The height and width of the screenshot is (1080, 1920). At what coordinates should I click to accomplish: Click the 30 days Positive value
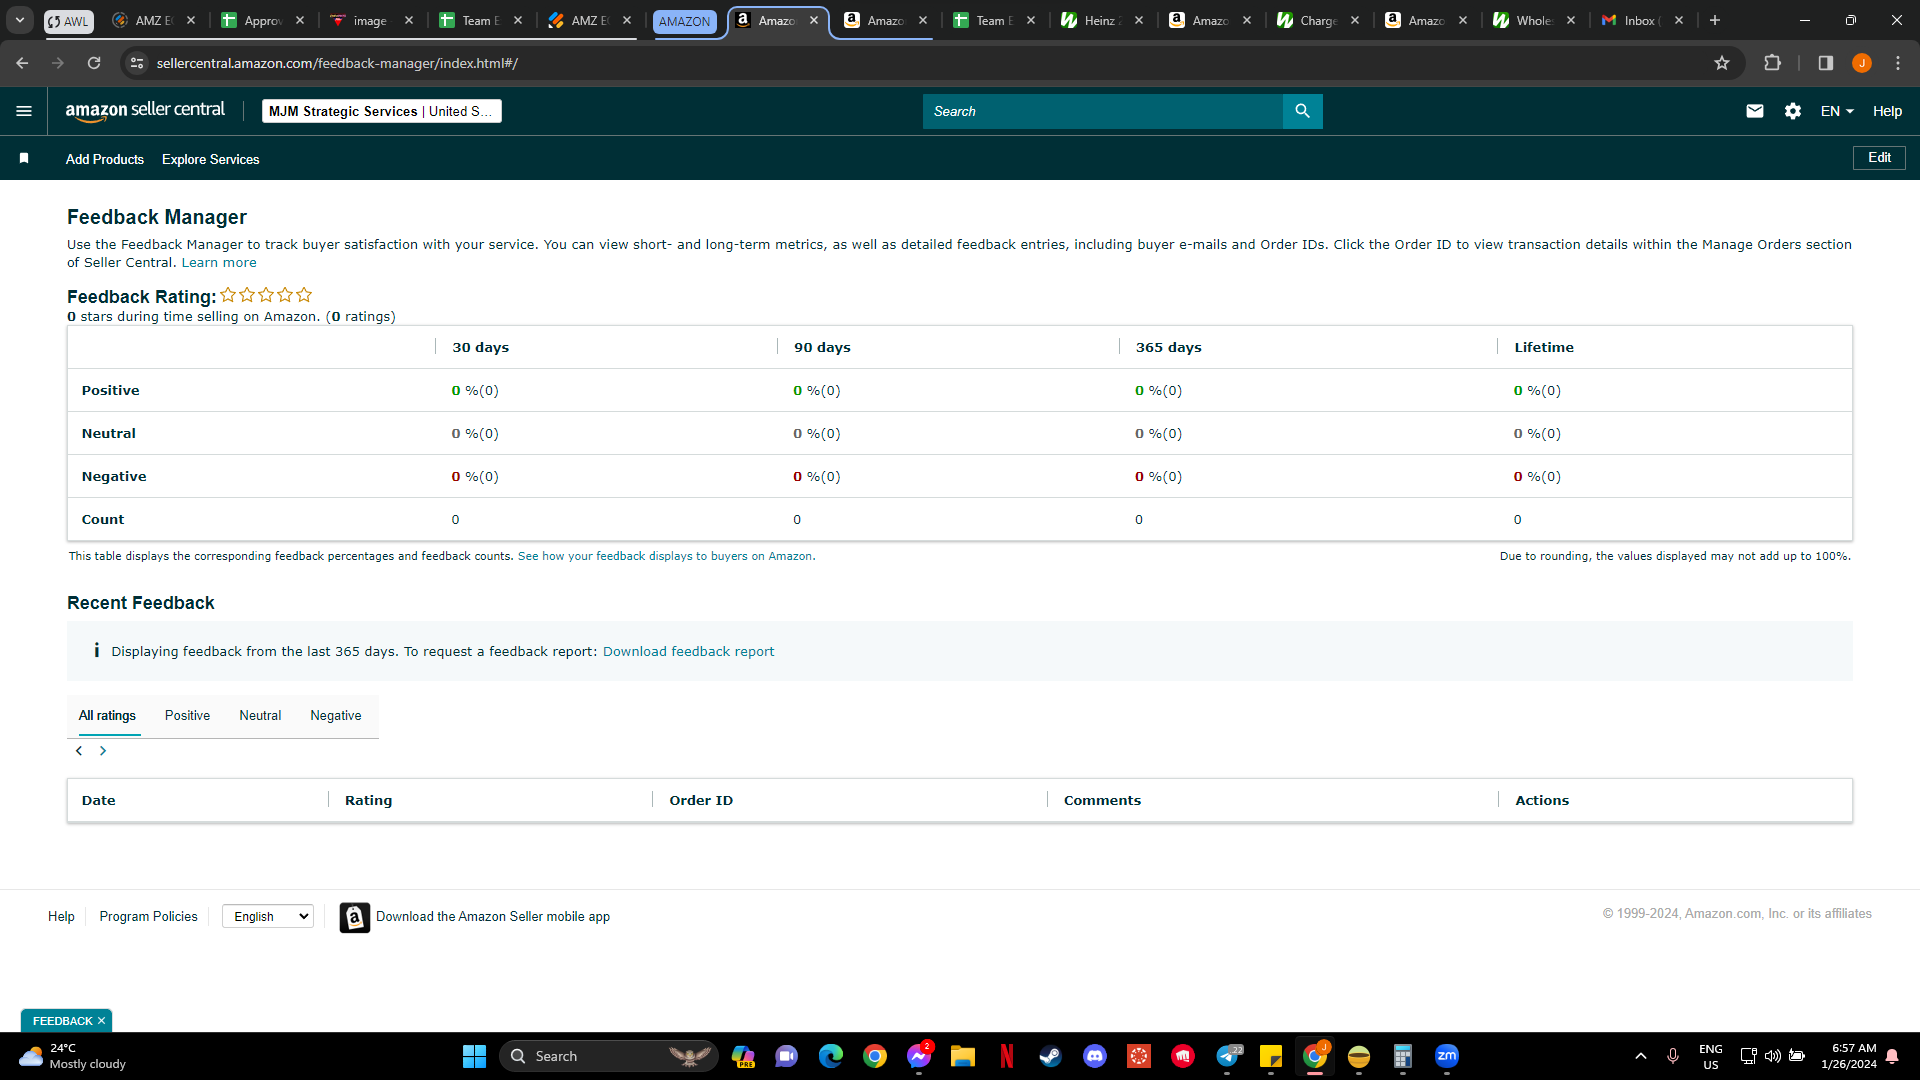(x=475, y=391)
